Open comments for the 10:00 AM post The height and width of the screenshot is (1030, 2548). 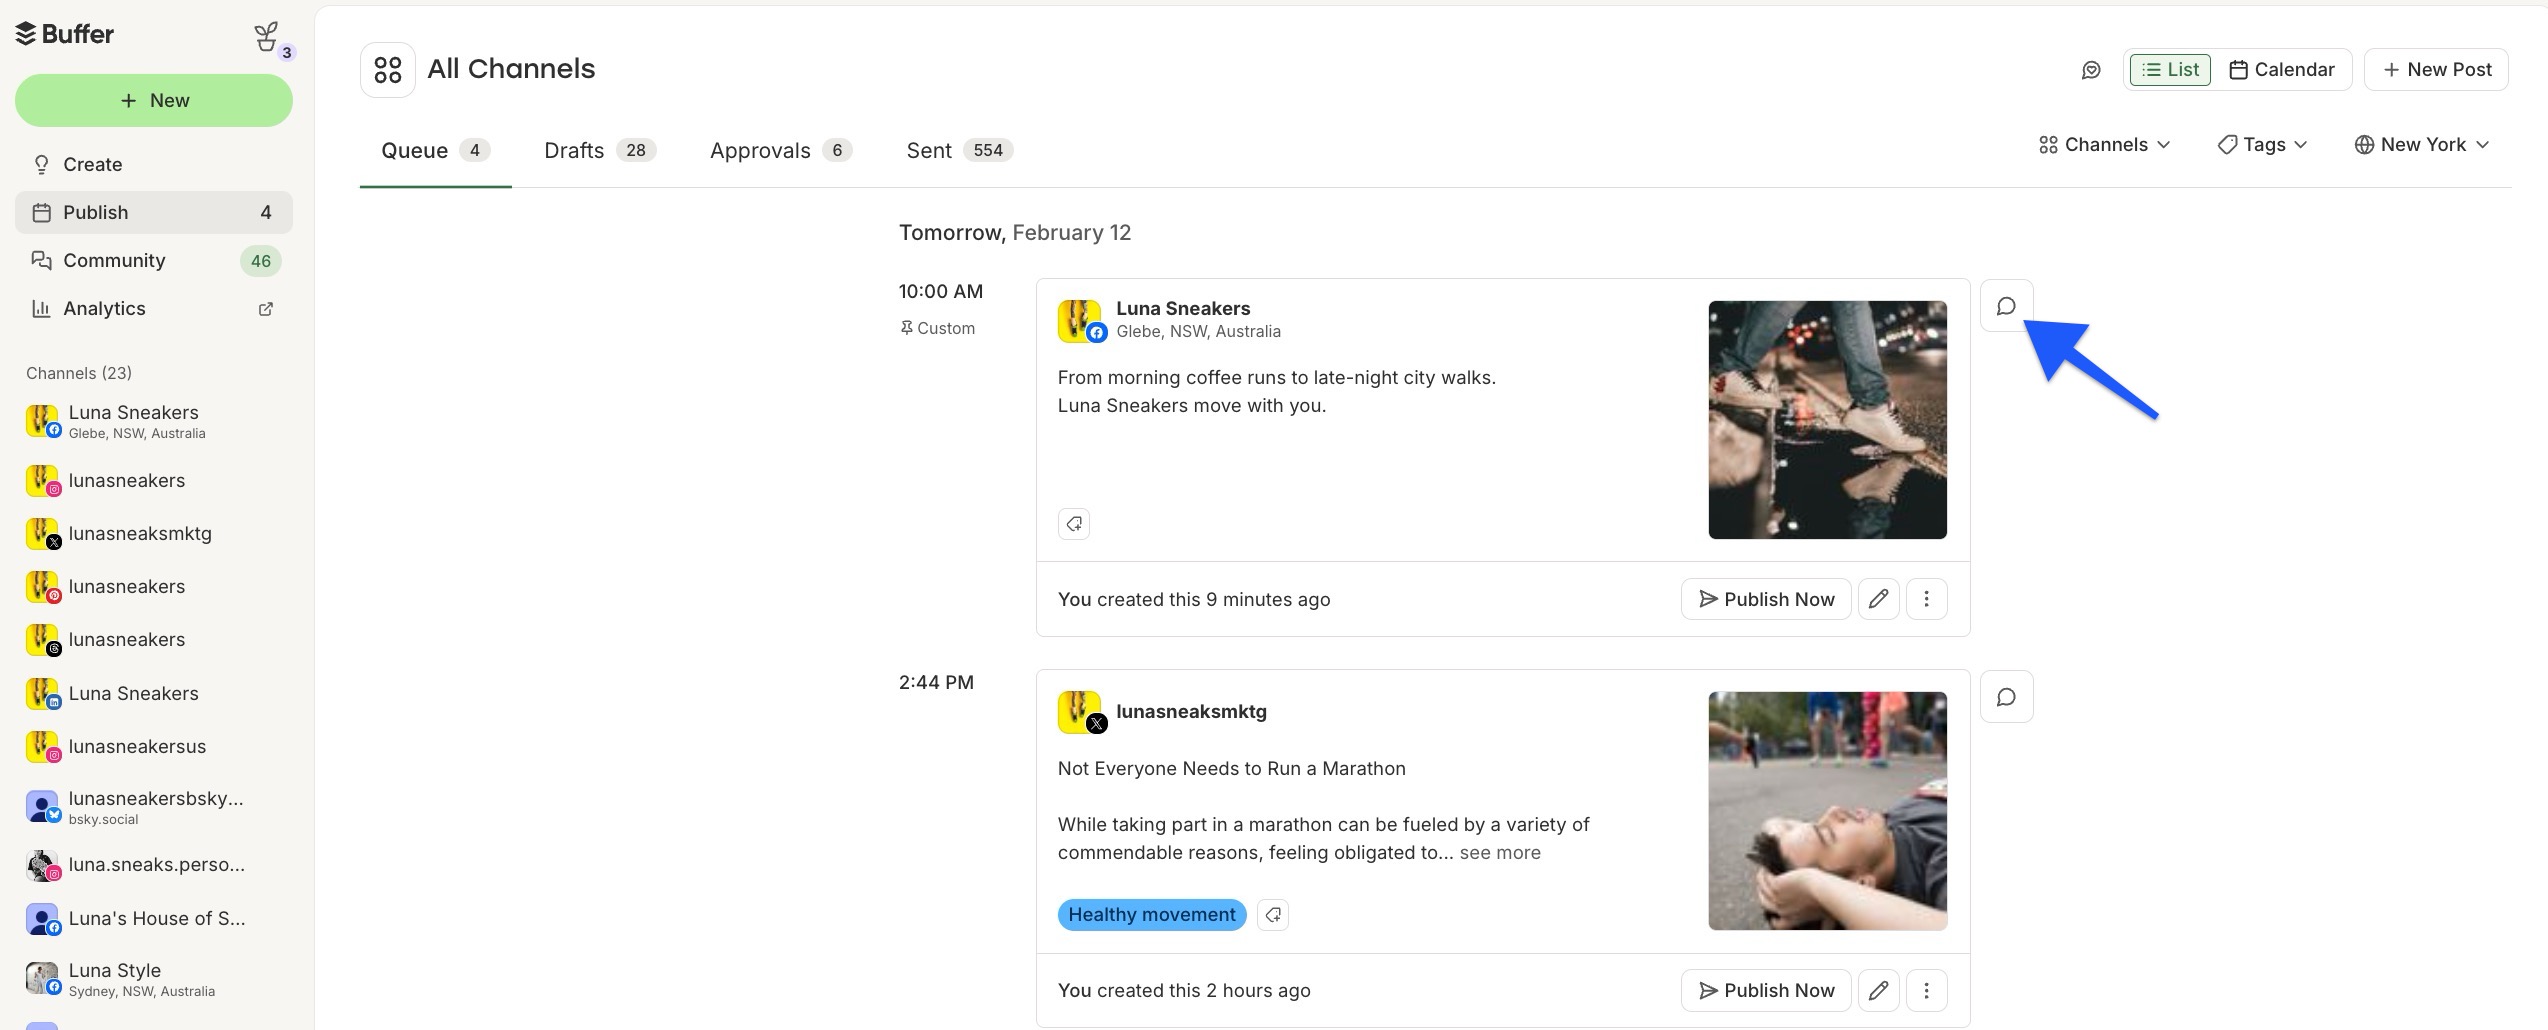pos(2006,306)
